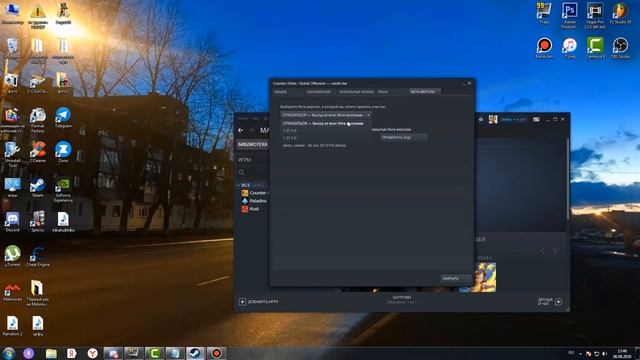Click the Close button at bottom of properties dialog
This screenshot has height=360, width=640.
[456, 278]
